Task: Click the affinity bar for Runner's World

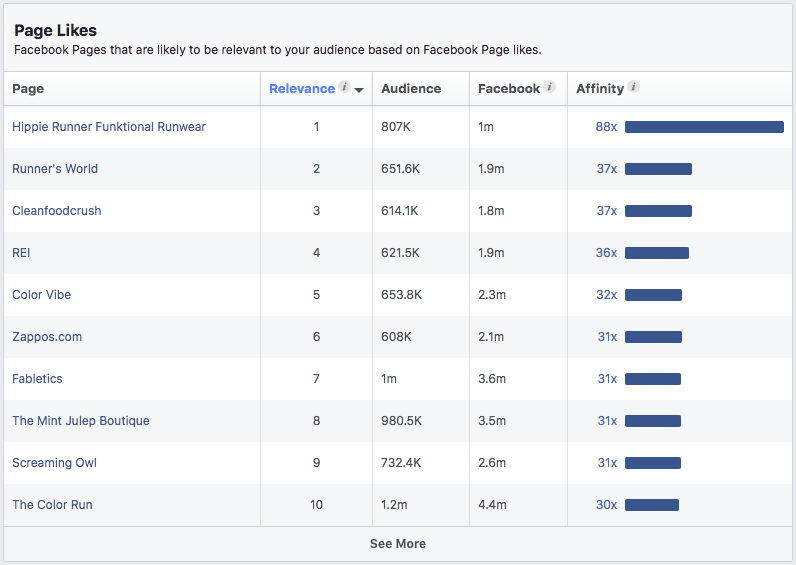Action: pos(658,169)
